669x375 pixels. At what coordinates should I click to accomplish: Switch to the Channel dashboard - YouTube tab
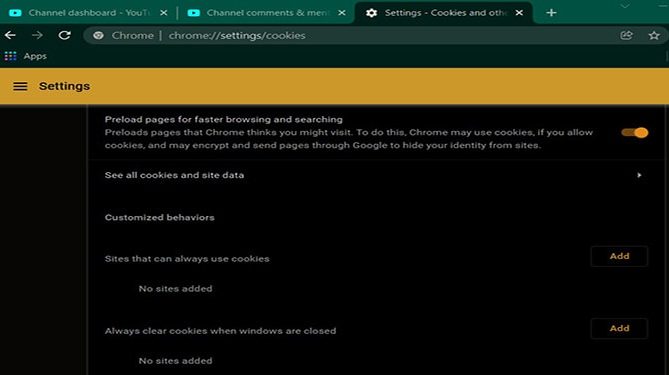point(88,13)
